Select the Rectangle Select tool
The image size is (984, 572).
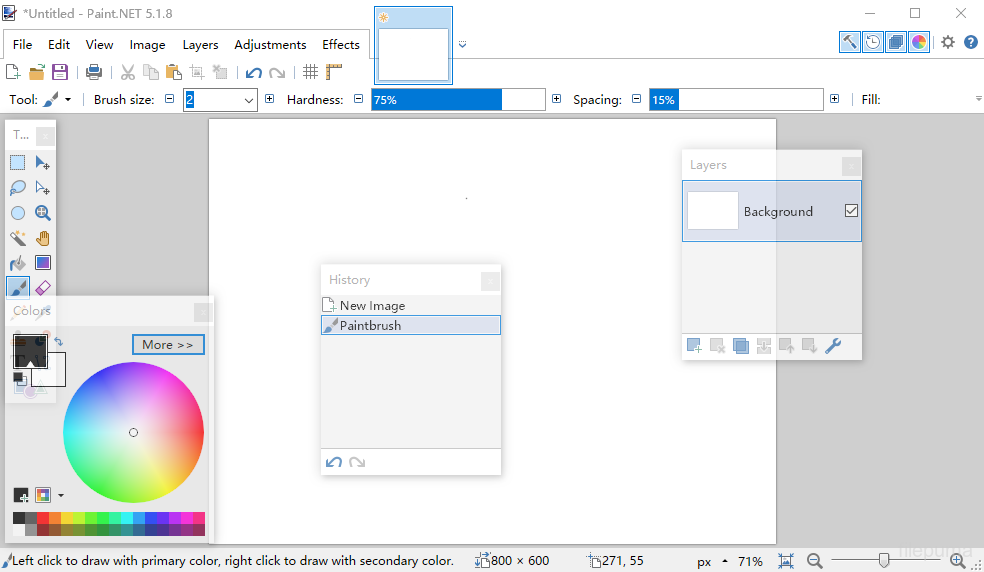[18, 163]
